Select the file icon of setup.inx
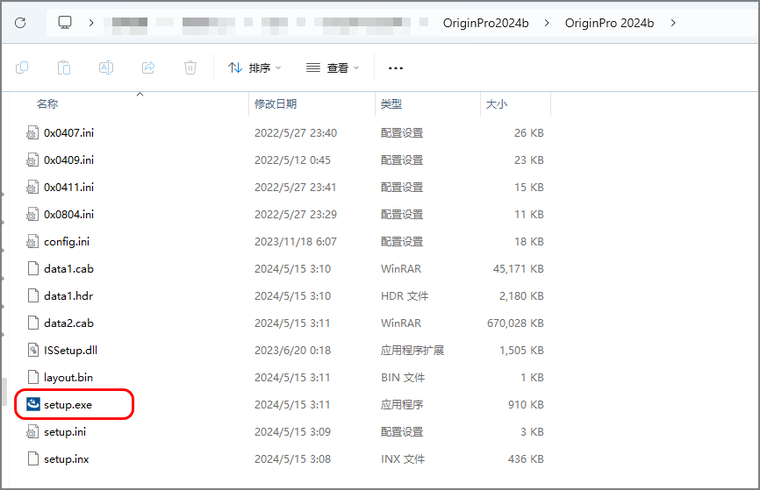The width and height of the screenshot is (760, 490). [33, 458]
